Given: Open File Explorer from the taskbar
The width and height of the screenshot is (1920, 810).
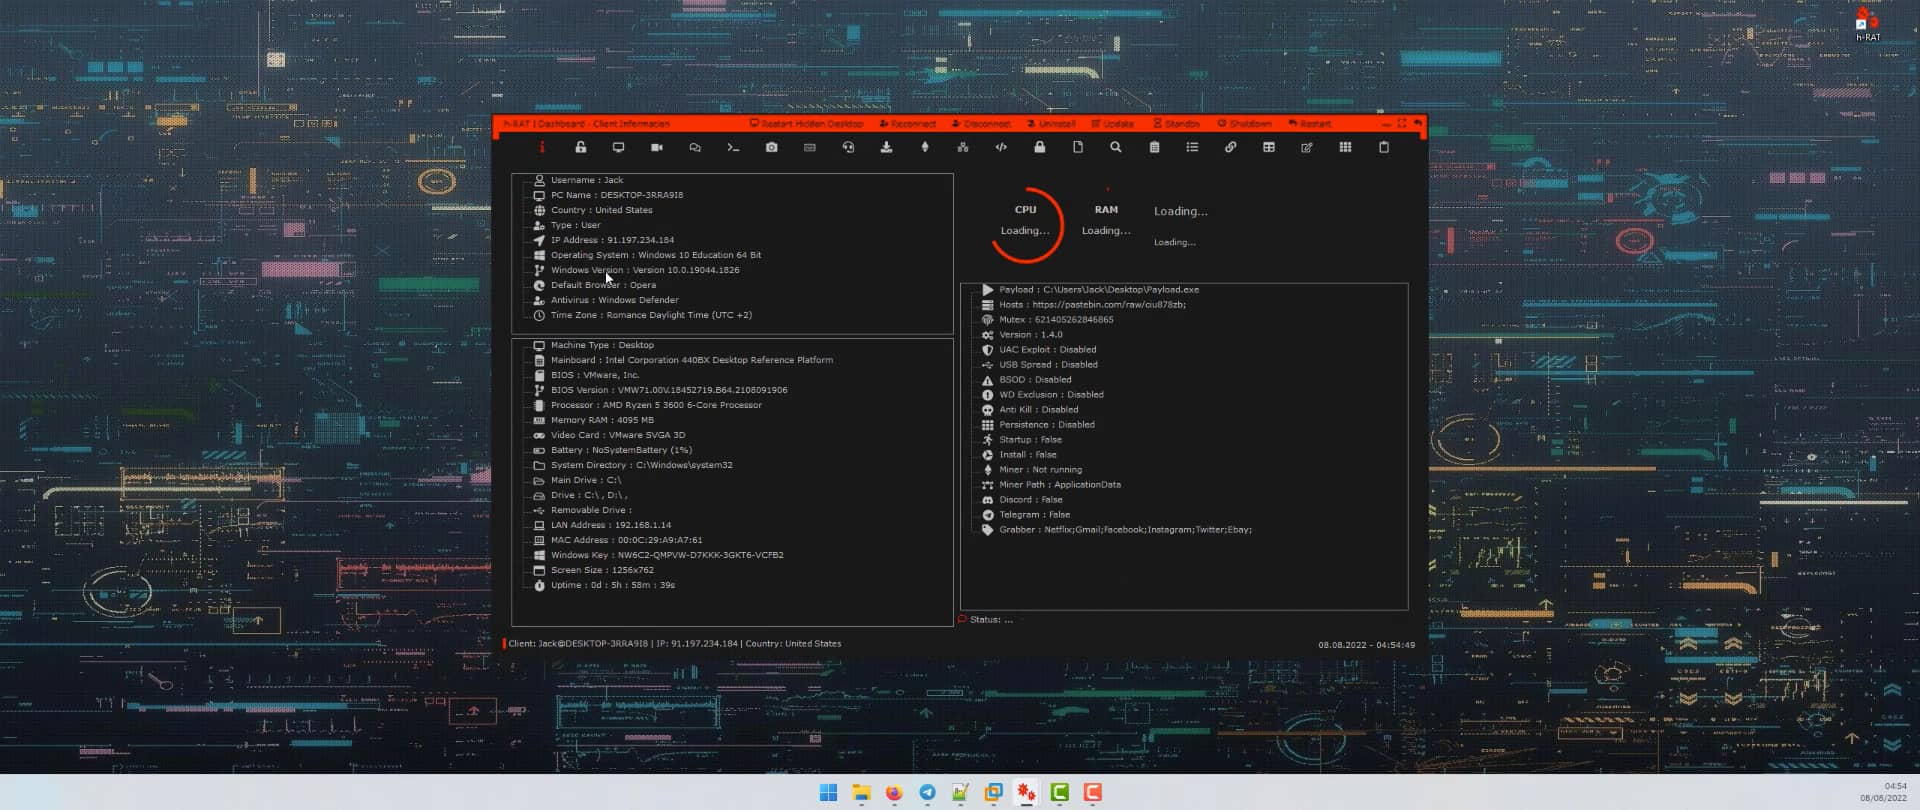Looking at the screenshot, I should pyautogui.click(x=861, y=793).
